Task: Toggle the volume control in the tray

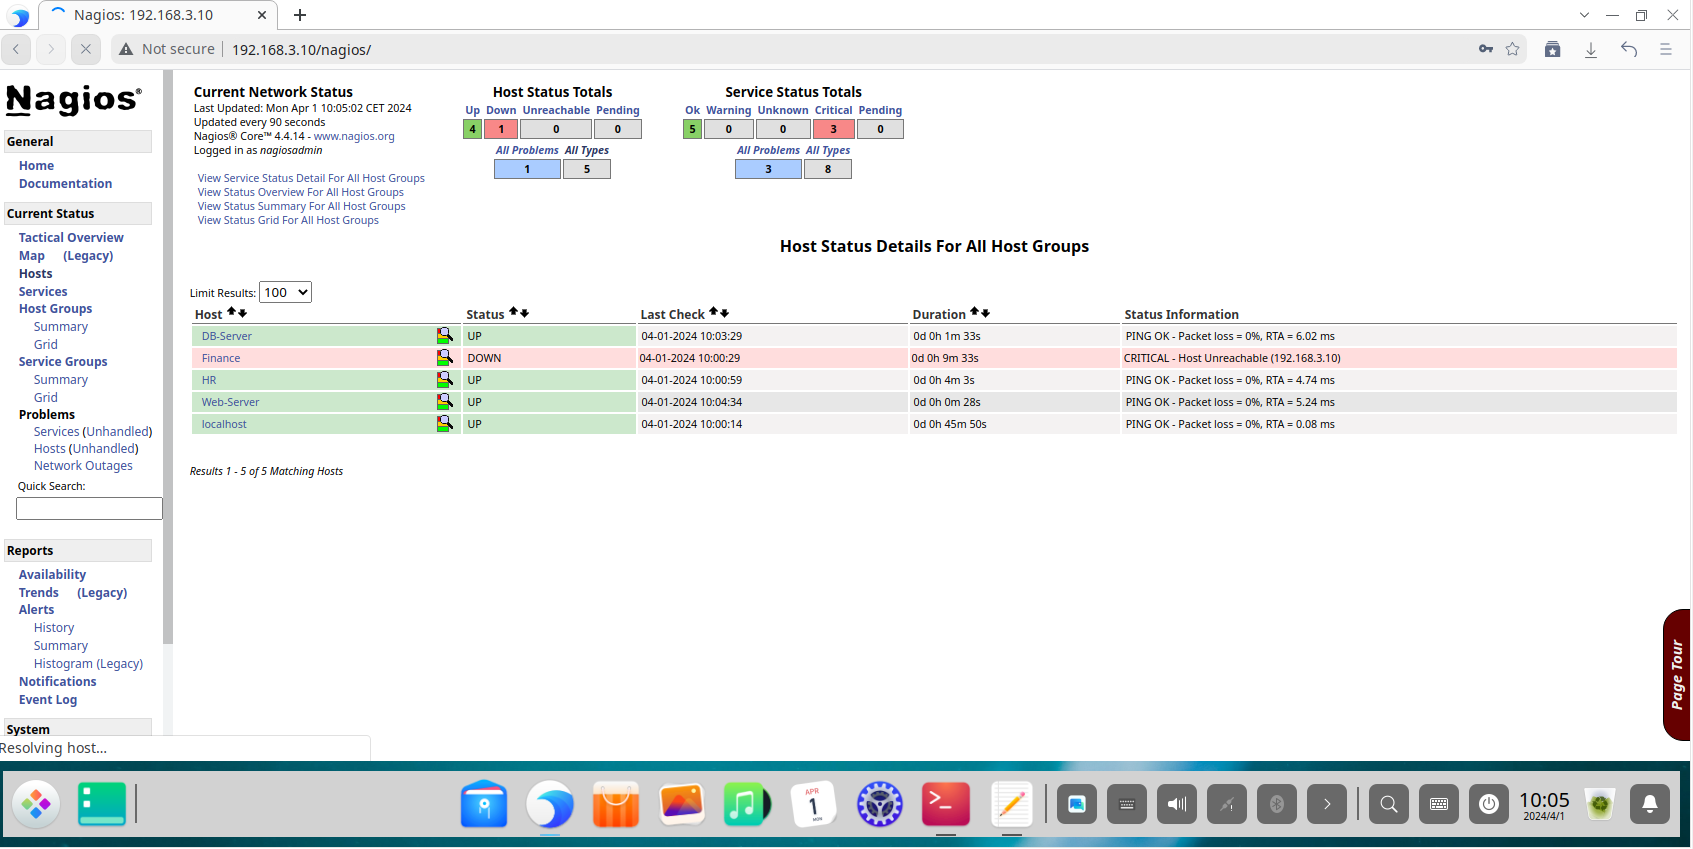Action: 1177,804
